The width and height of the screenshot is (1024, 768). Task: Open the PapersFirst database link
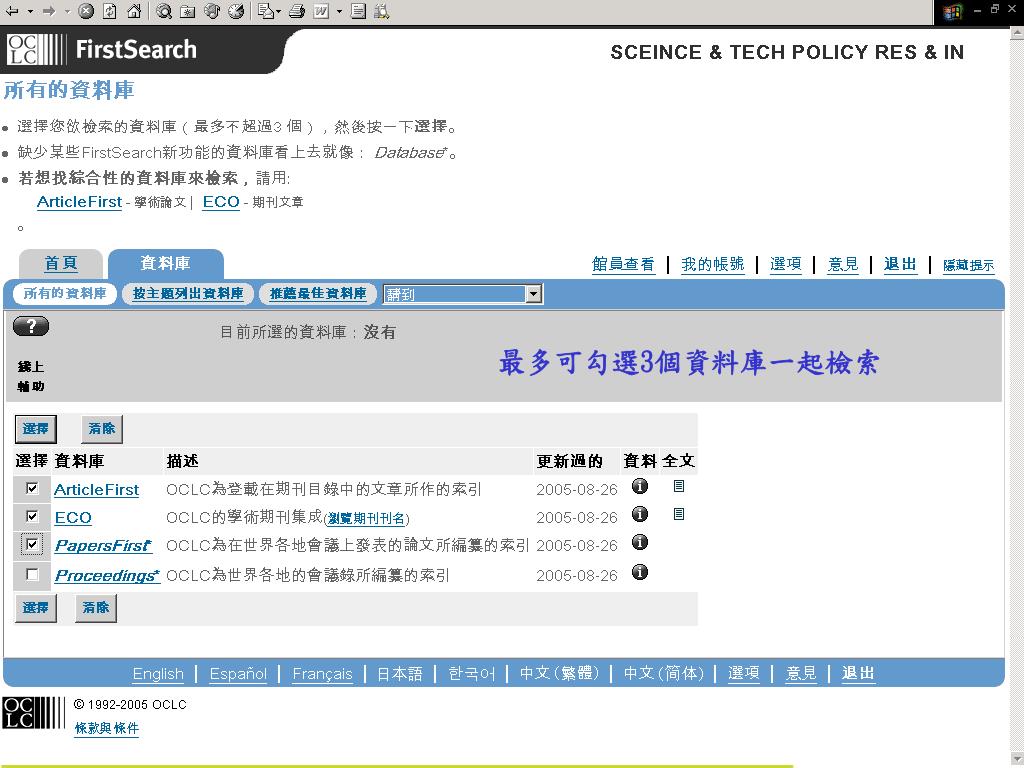103,546
